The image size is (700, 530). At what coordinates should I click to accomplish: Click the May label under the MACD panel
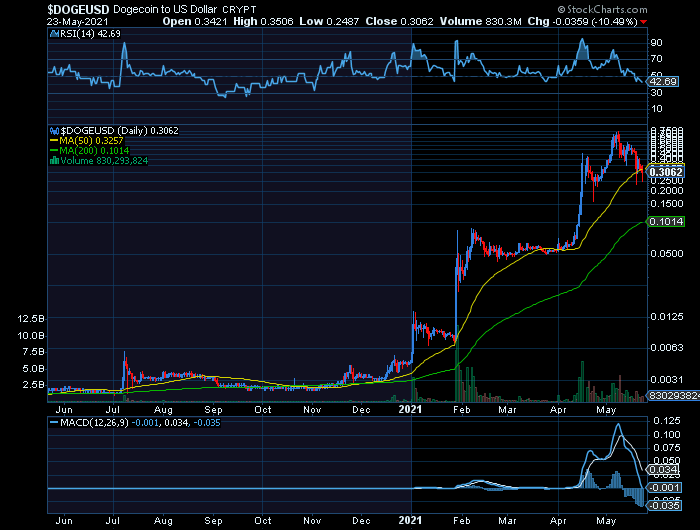(606, 521)
